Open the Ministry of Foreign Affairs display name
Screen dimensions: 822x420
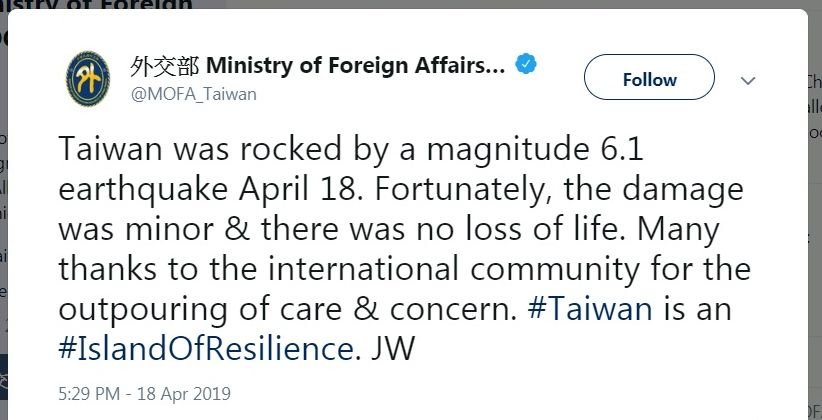(355, 66)
